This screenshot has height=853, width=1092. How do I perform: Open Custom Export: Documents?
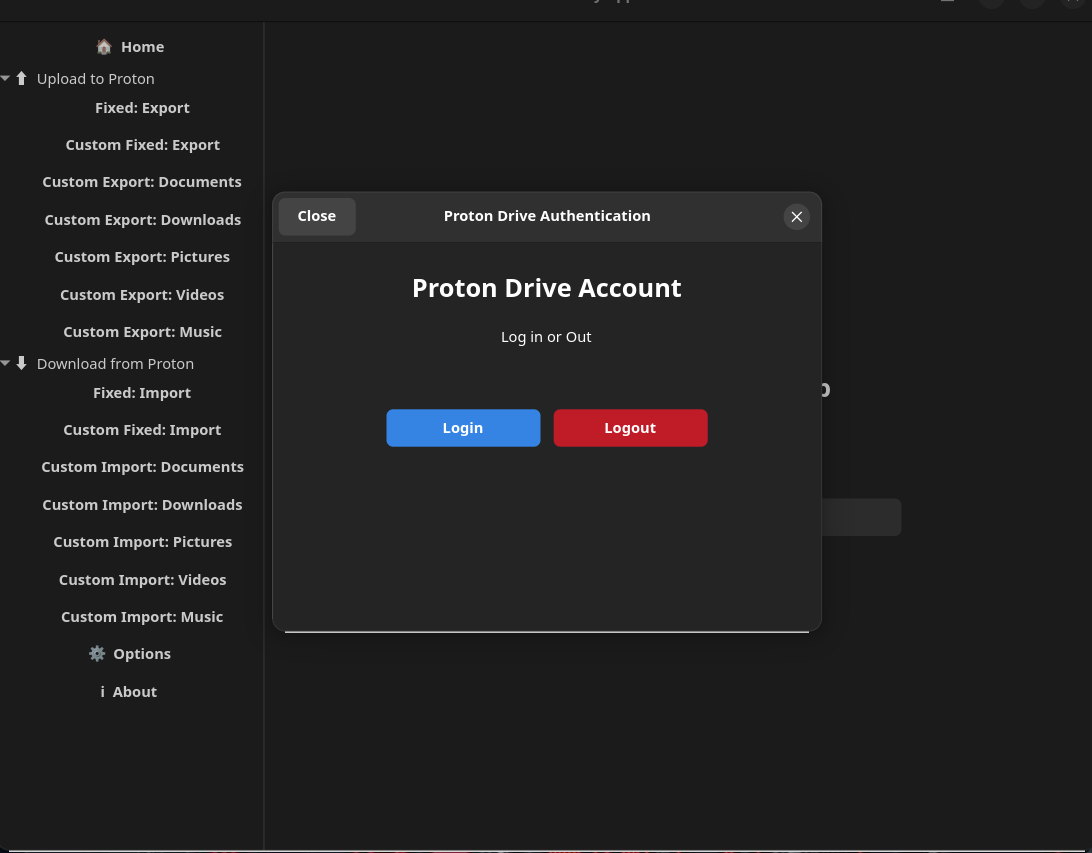tap(142, 182)
